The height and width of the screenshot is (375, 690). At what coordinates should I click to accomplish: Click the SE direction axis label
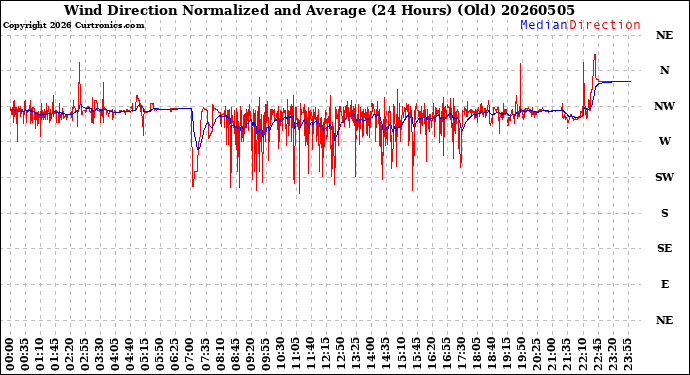[664, 249]
